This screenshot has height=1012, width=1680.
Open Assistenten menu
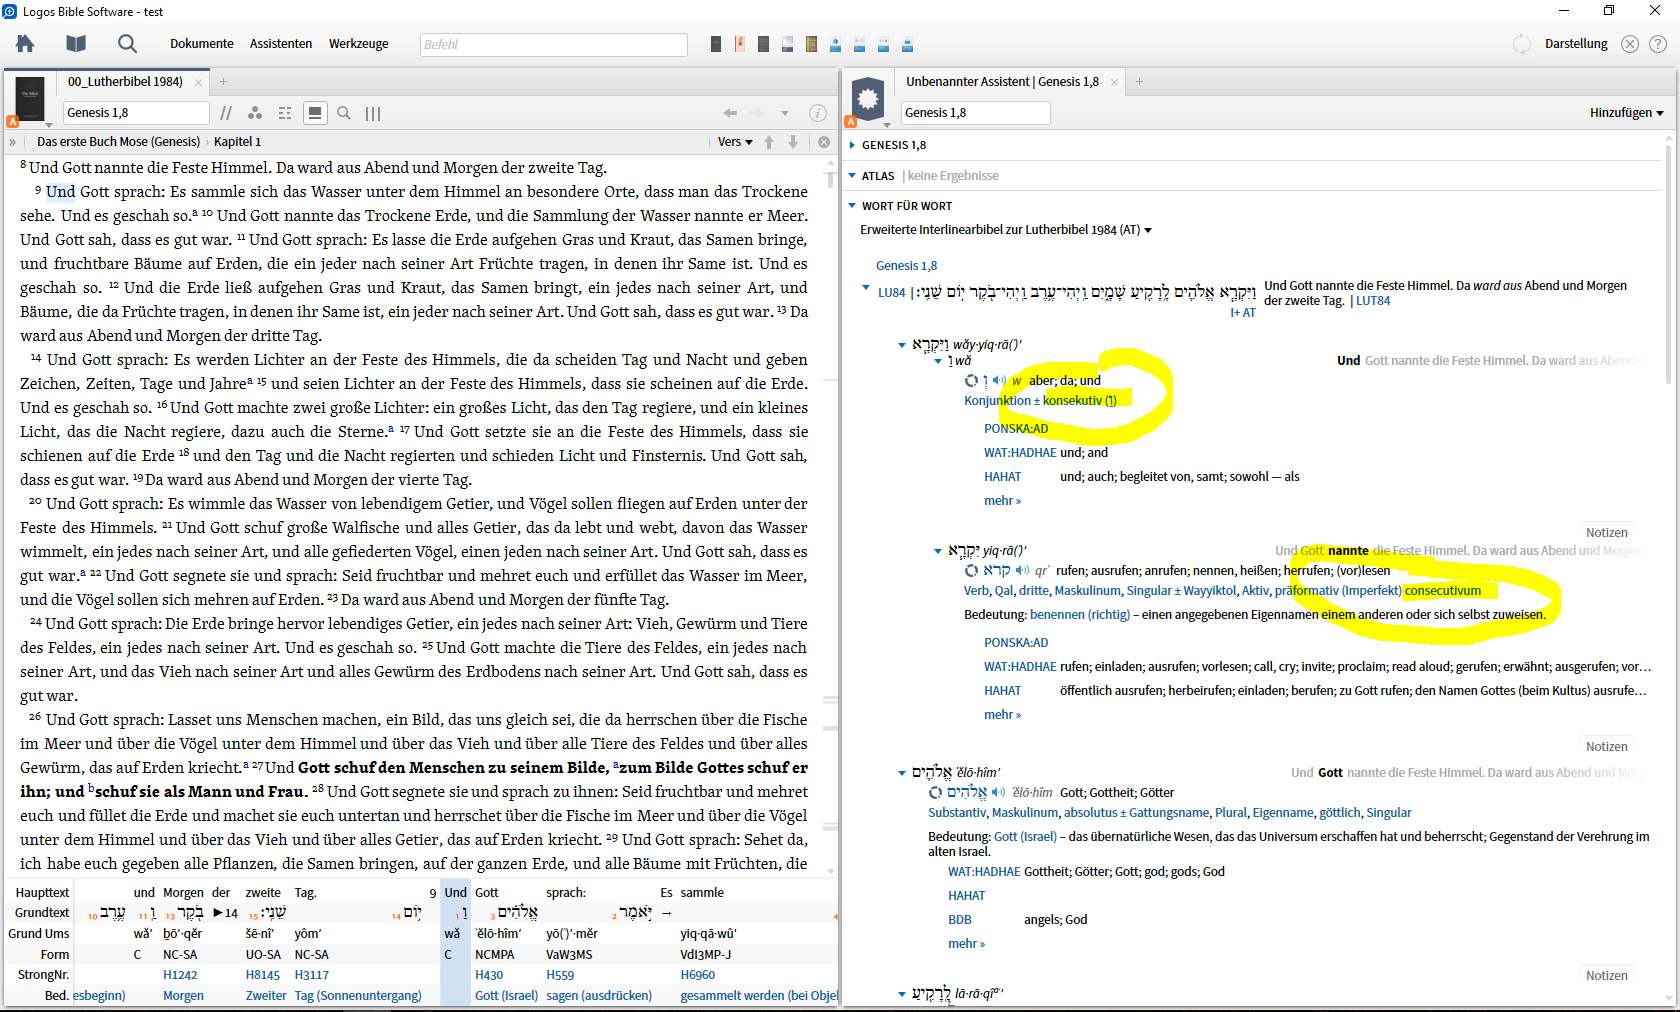[281, 44]
